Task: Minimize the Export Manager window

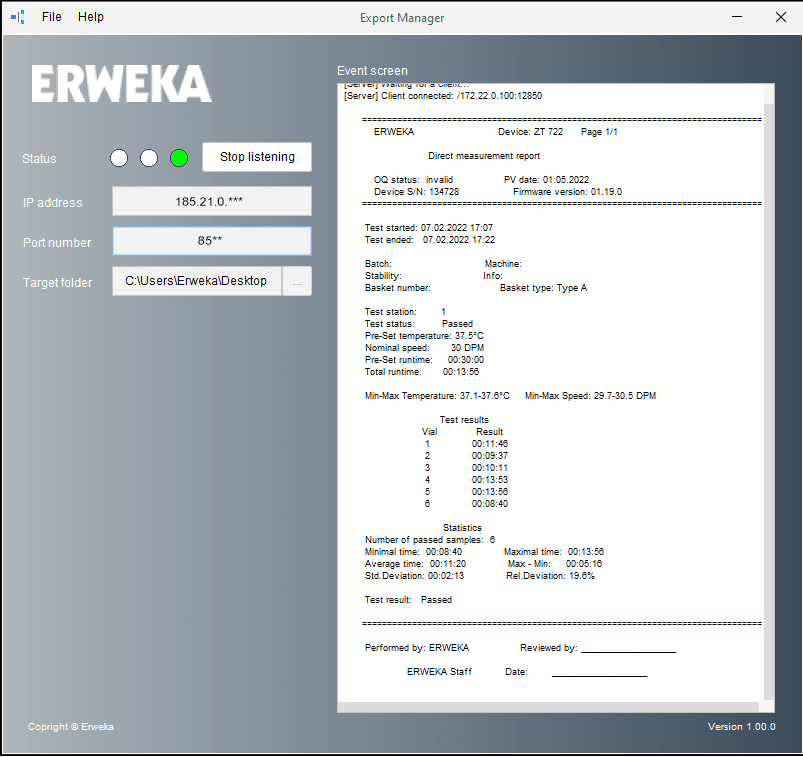Action: coord(737,17)
